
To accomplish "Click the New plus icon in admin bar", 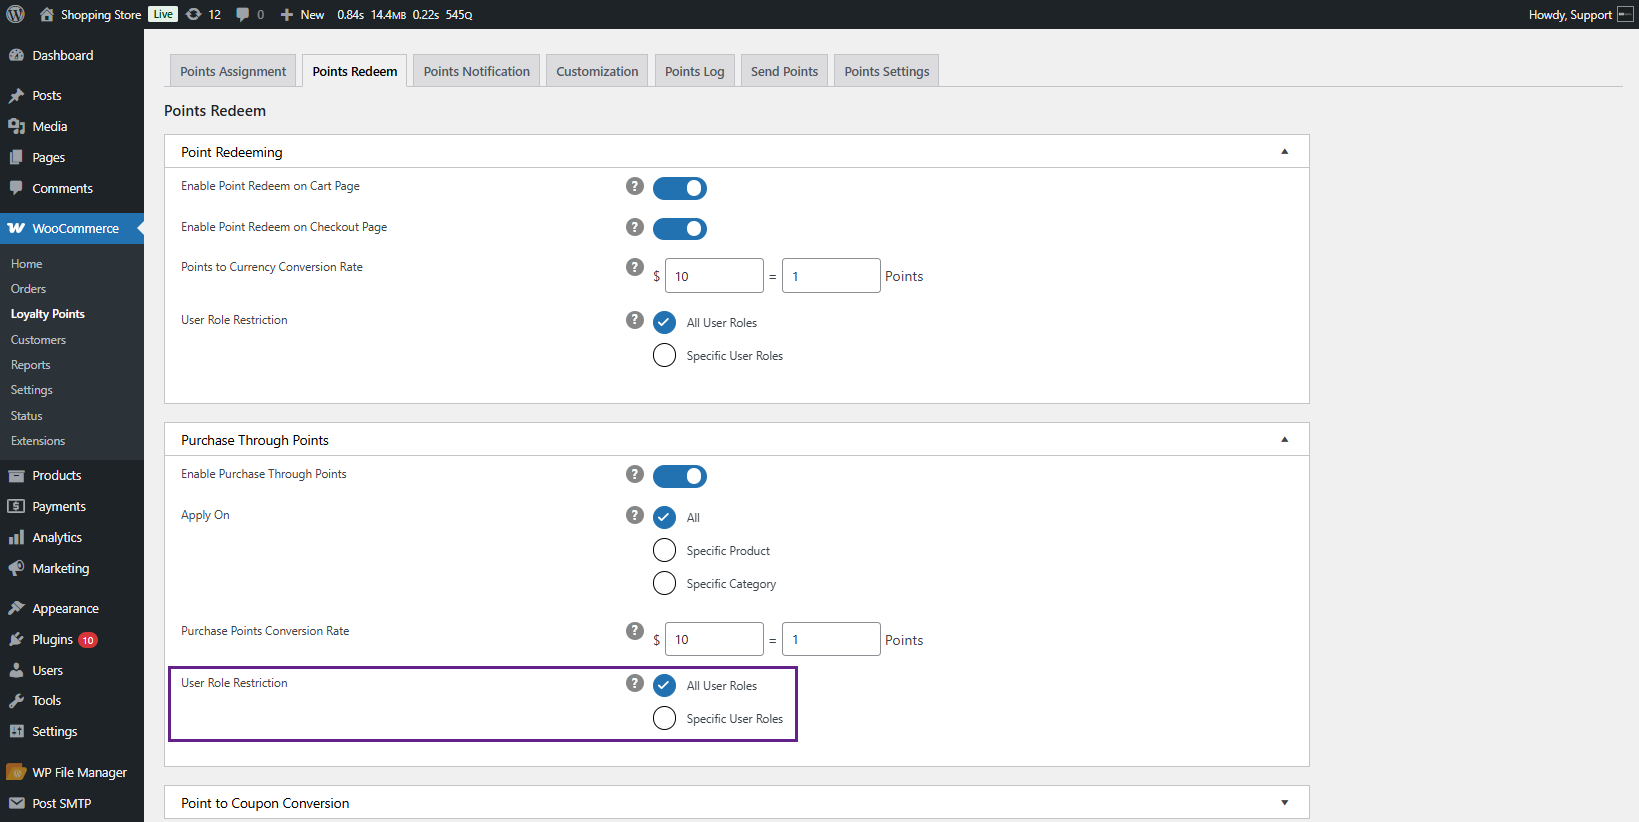I will (x=287, y=14).
